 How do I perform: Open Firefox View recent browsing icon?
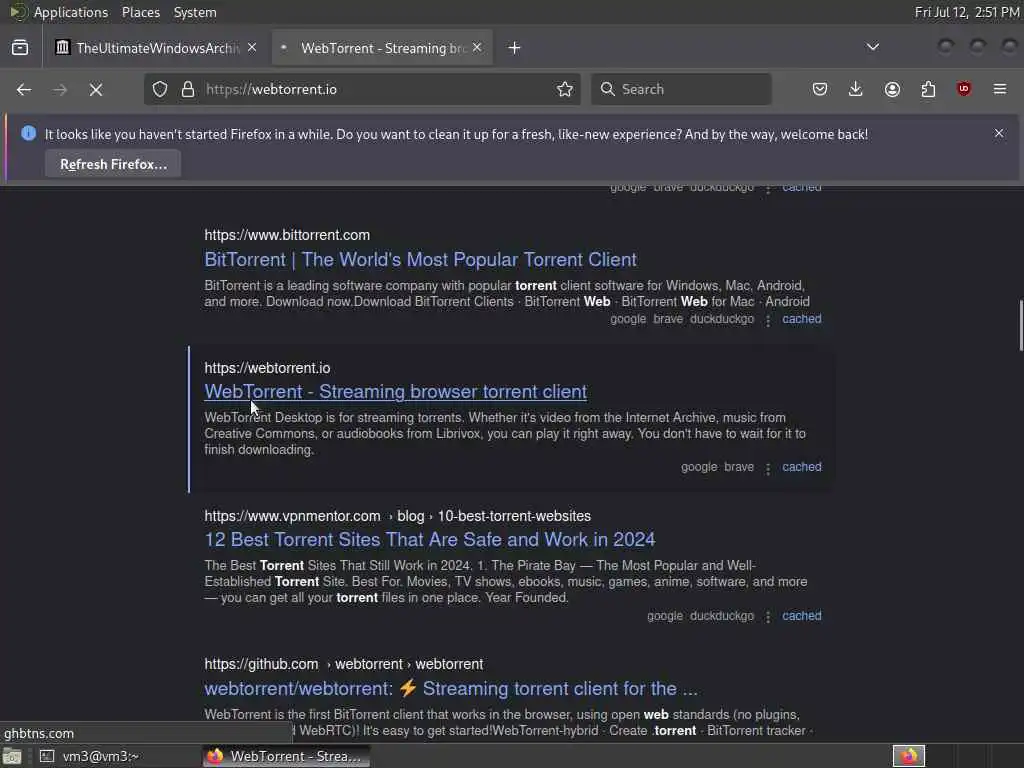pyautogui.click(x=20, y=48)
